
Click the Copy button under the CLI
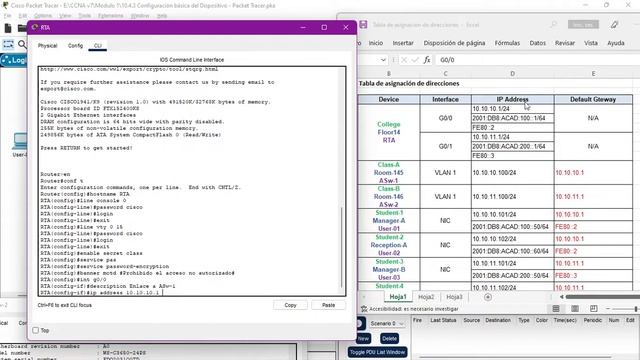pyautogui.click(x=290, y=305)
